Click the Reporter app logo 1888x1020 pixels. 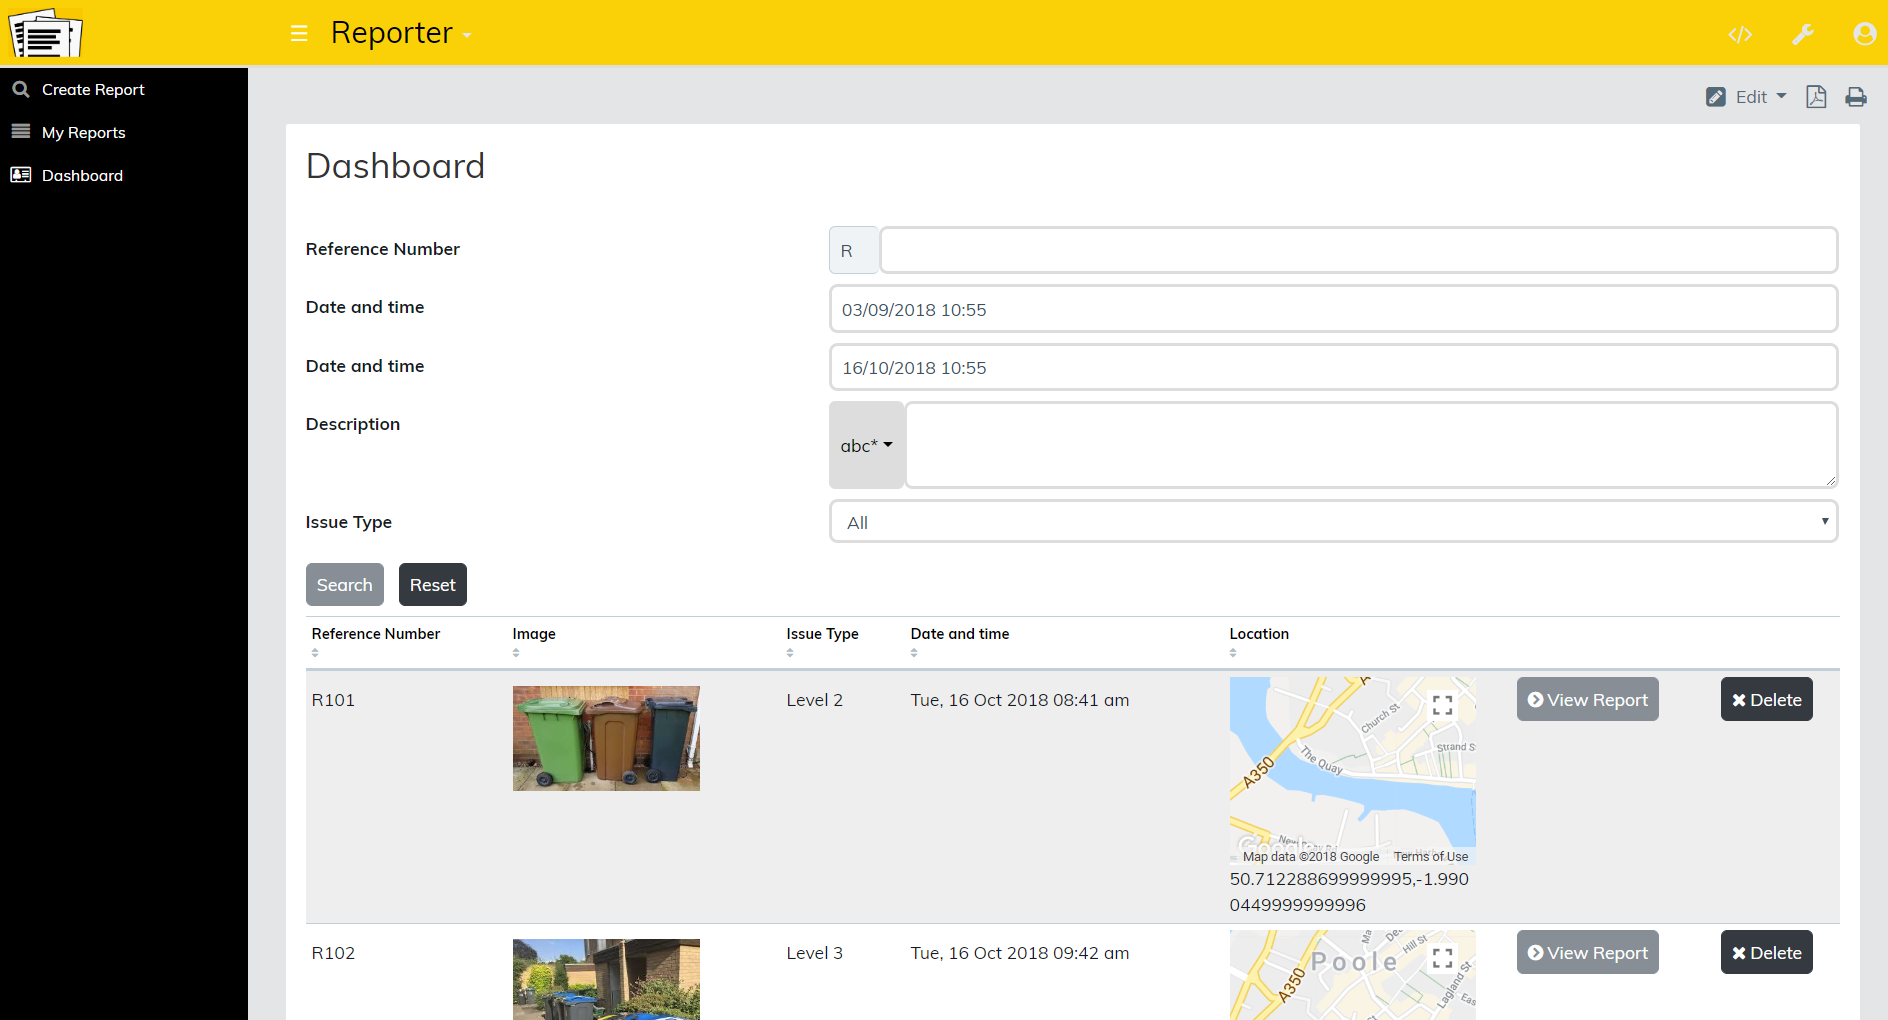(x=45, y=34)
